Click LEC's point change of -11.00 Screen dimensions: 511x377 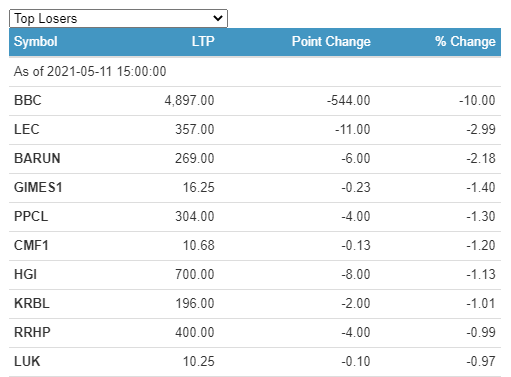click(x=353, y=129)
